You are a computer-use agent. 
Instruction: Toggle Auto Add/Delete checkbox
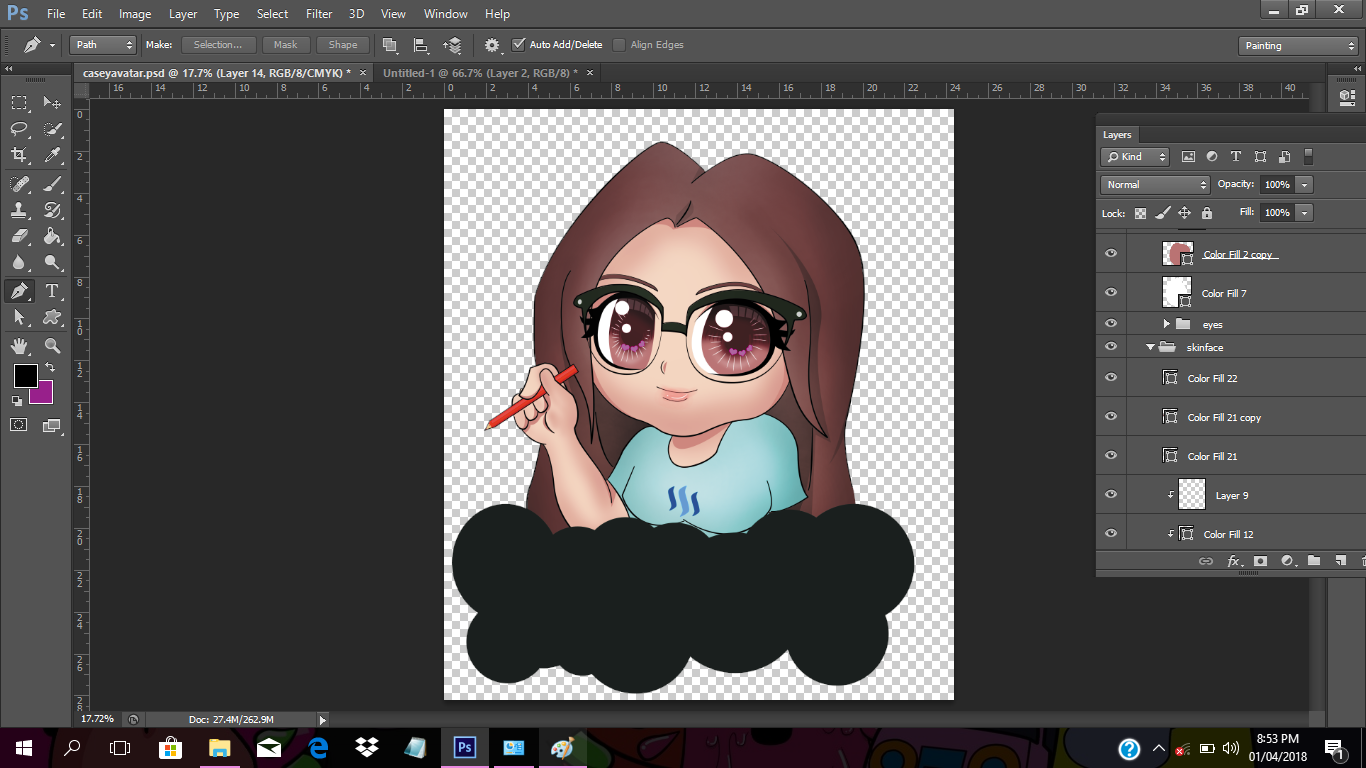click(x=518, y=45)
